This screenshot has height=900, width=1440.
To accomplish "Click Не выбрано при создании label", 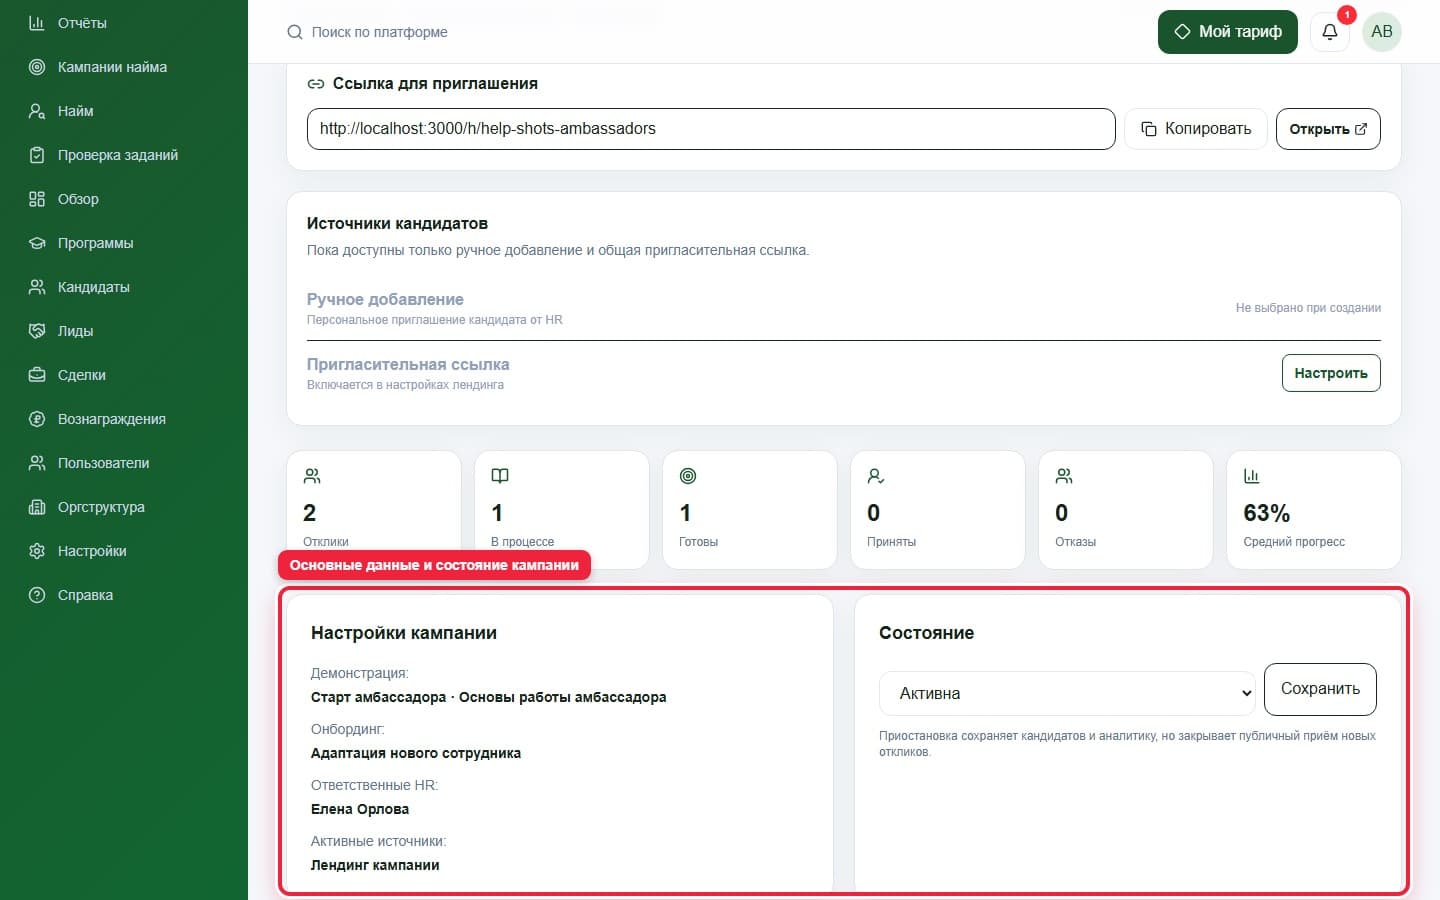I will 1308,308.
